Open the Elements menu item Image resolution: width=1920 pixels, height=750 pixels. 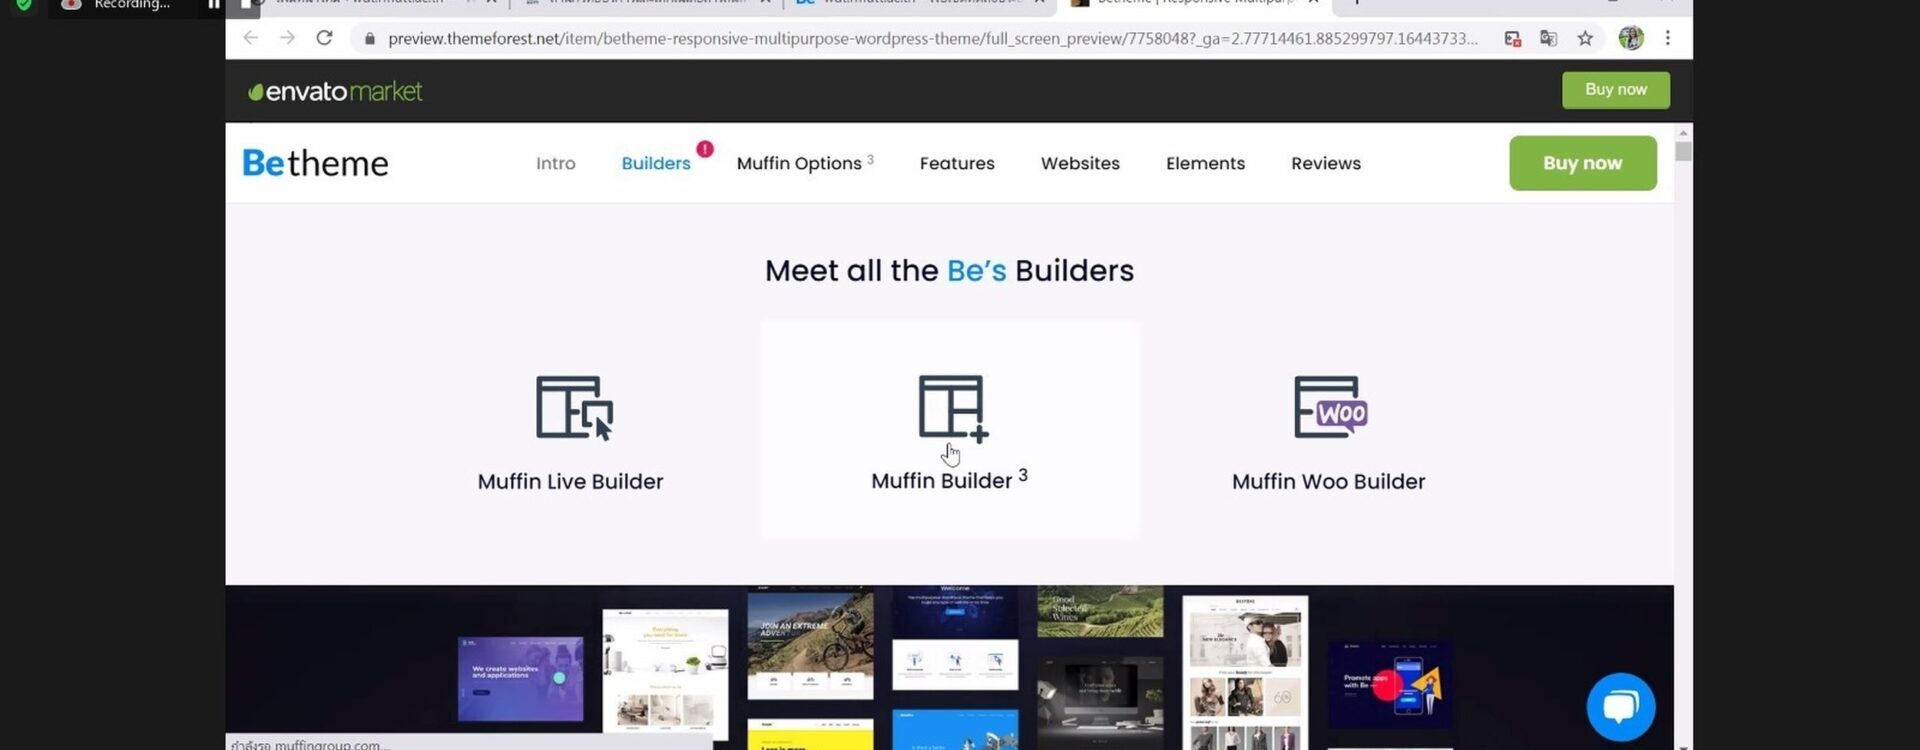coord(1205,163)
